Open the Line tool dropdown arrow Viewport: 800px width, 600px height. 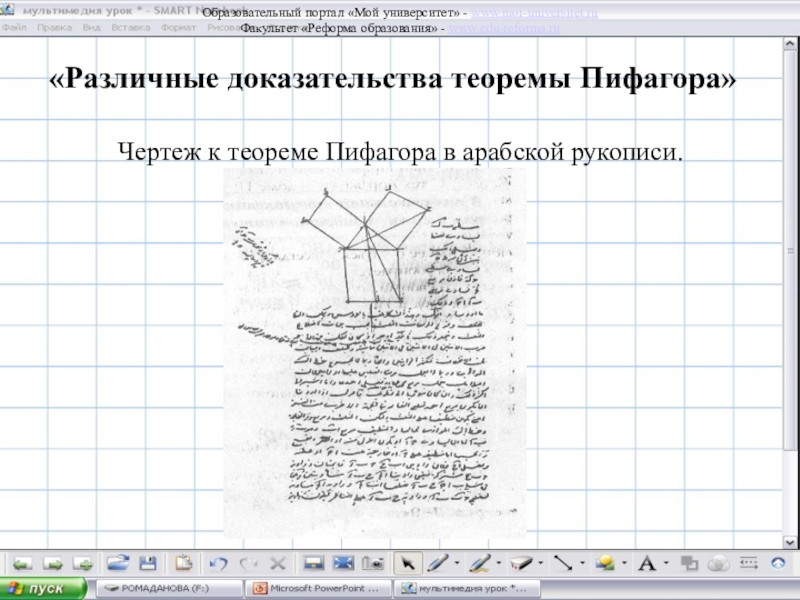[x=583, y=563]
